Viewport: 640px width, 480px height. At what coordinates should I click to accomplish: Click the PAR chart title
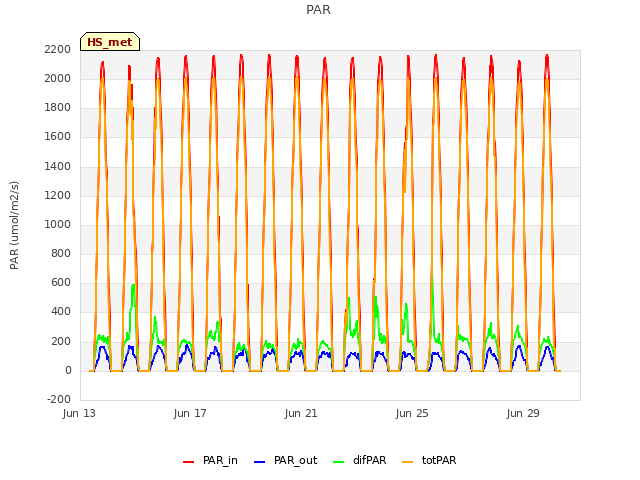[x=318, y=10]
